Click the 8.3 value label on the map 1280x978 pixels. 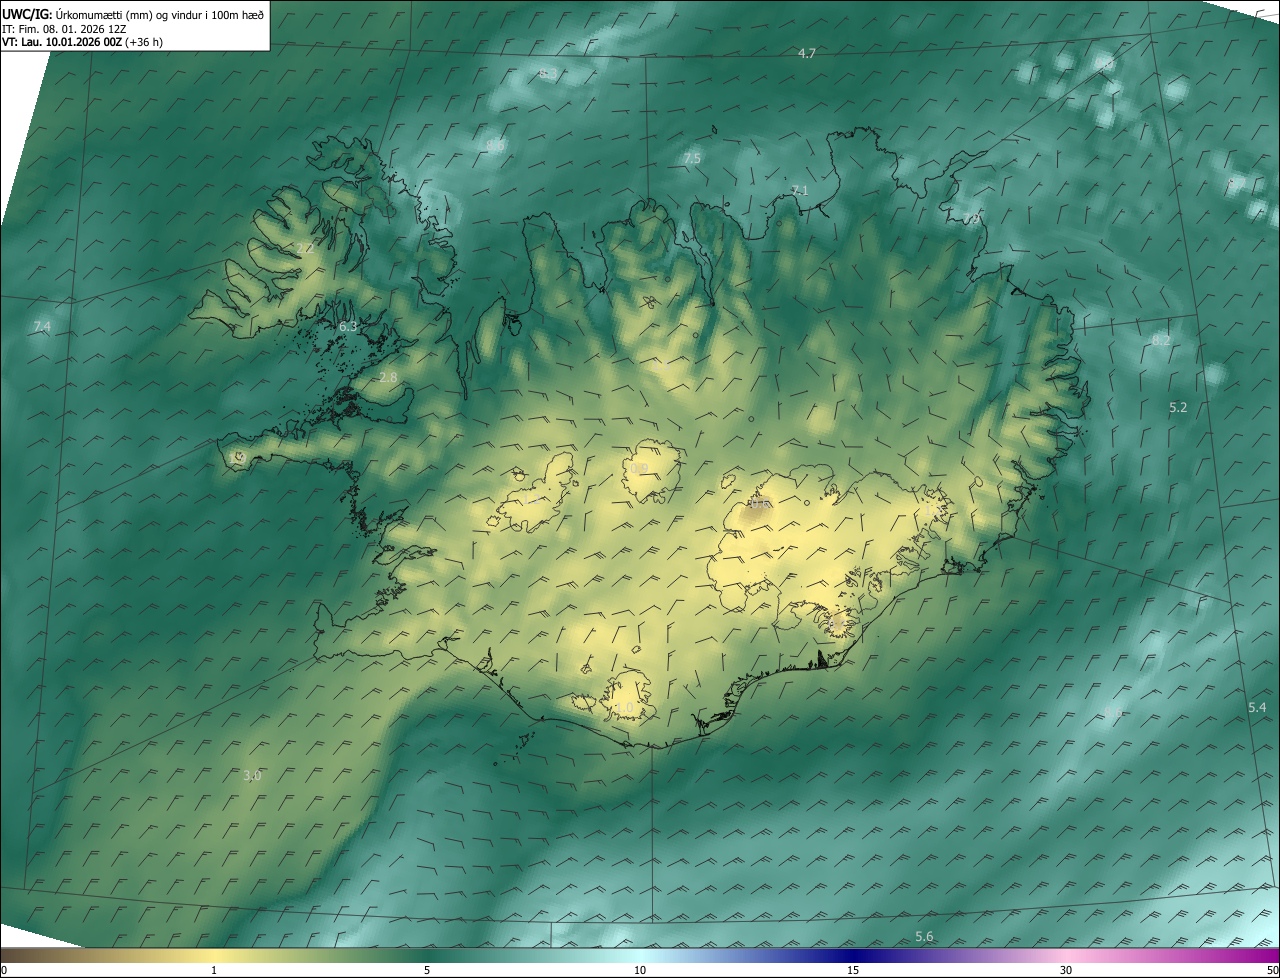pyautogui.click(x=548, y=74)
